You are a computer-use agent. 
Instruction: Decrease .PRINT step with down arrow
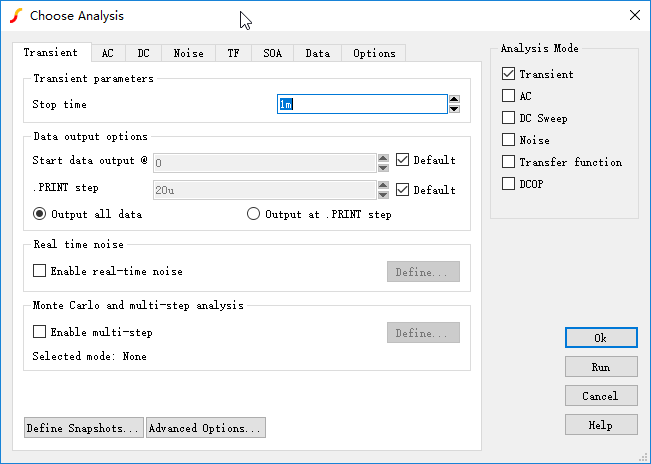point(383,195)
